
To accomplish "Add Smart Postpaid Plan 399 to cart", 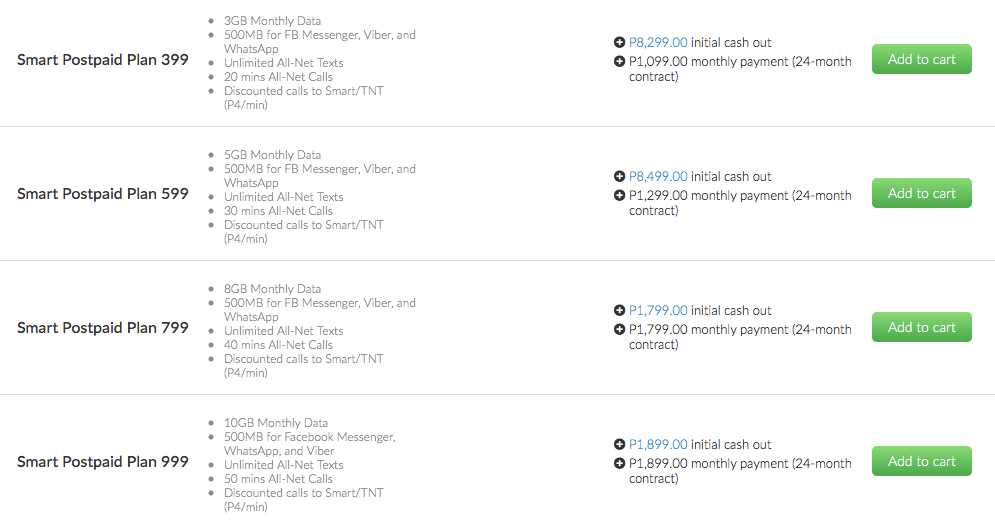I will (921, 59).
